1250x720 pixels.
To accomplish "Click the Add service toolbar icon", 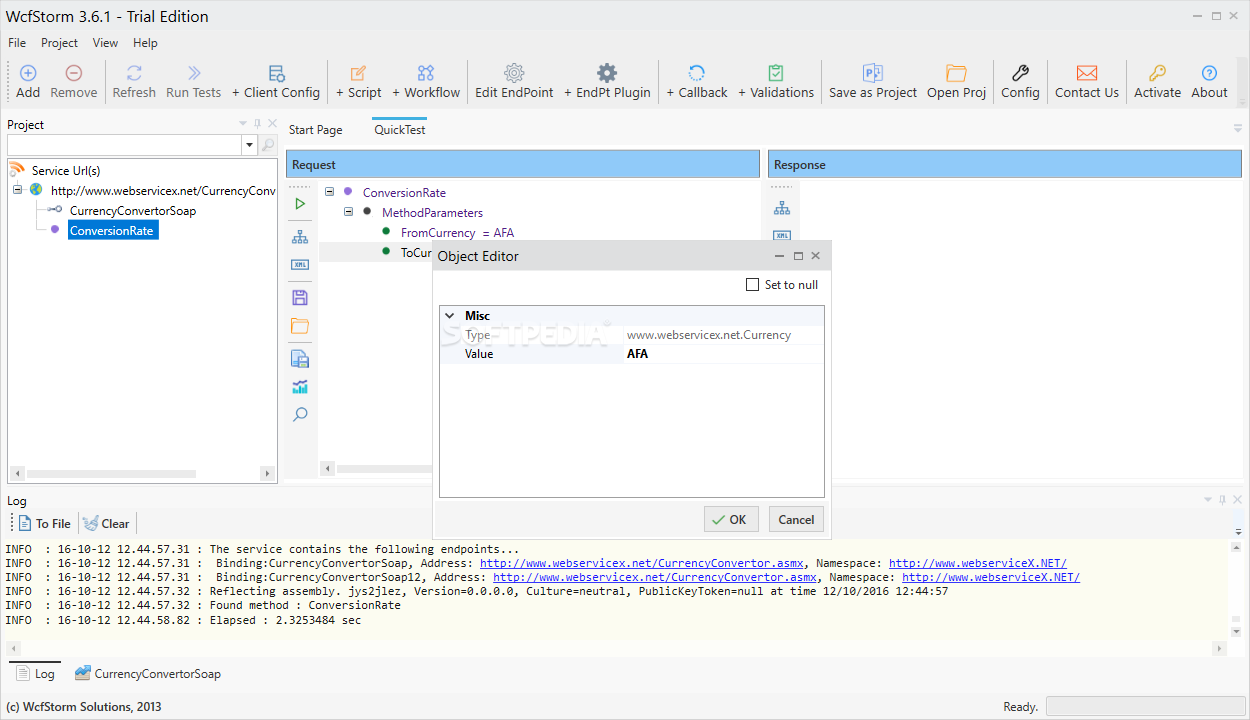I will coord(28,73).
